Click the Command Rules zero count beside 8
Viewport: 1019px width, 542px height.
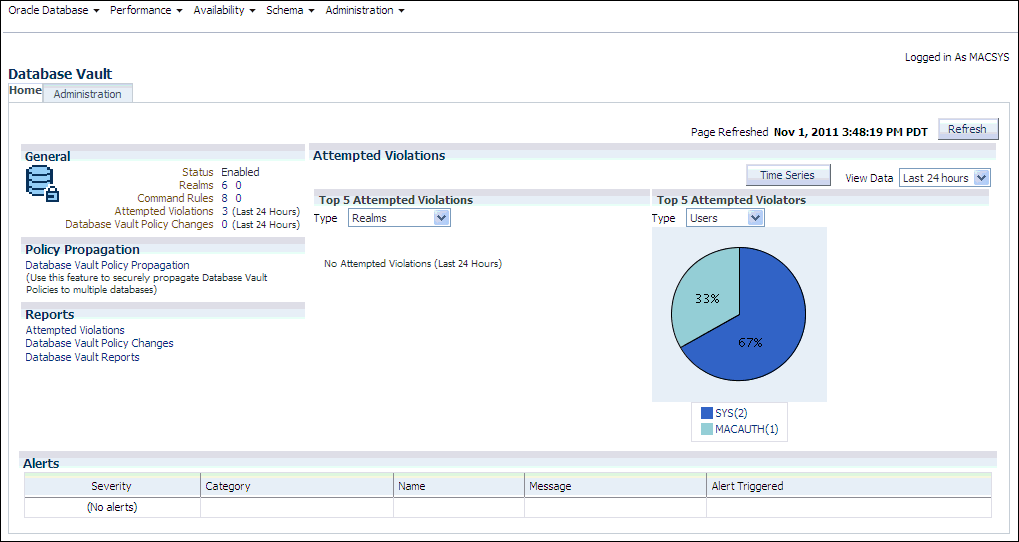point(239,198)
